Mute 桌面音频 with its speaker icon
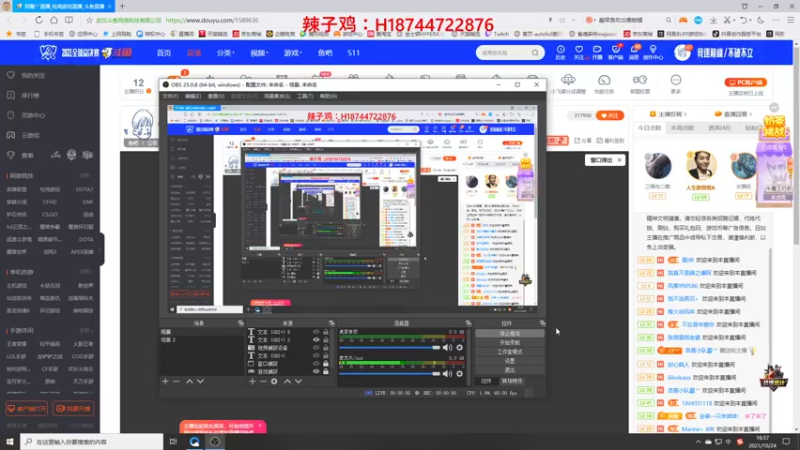The height and width of the screenshot is (450, 800). click(x=447, y=347)
